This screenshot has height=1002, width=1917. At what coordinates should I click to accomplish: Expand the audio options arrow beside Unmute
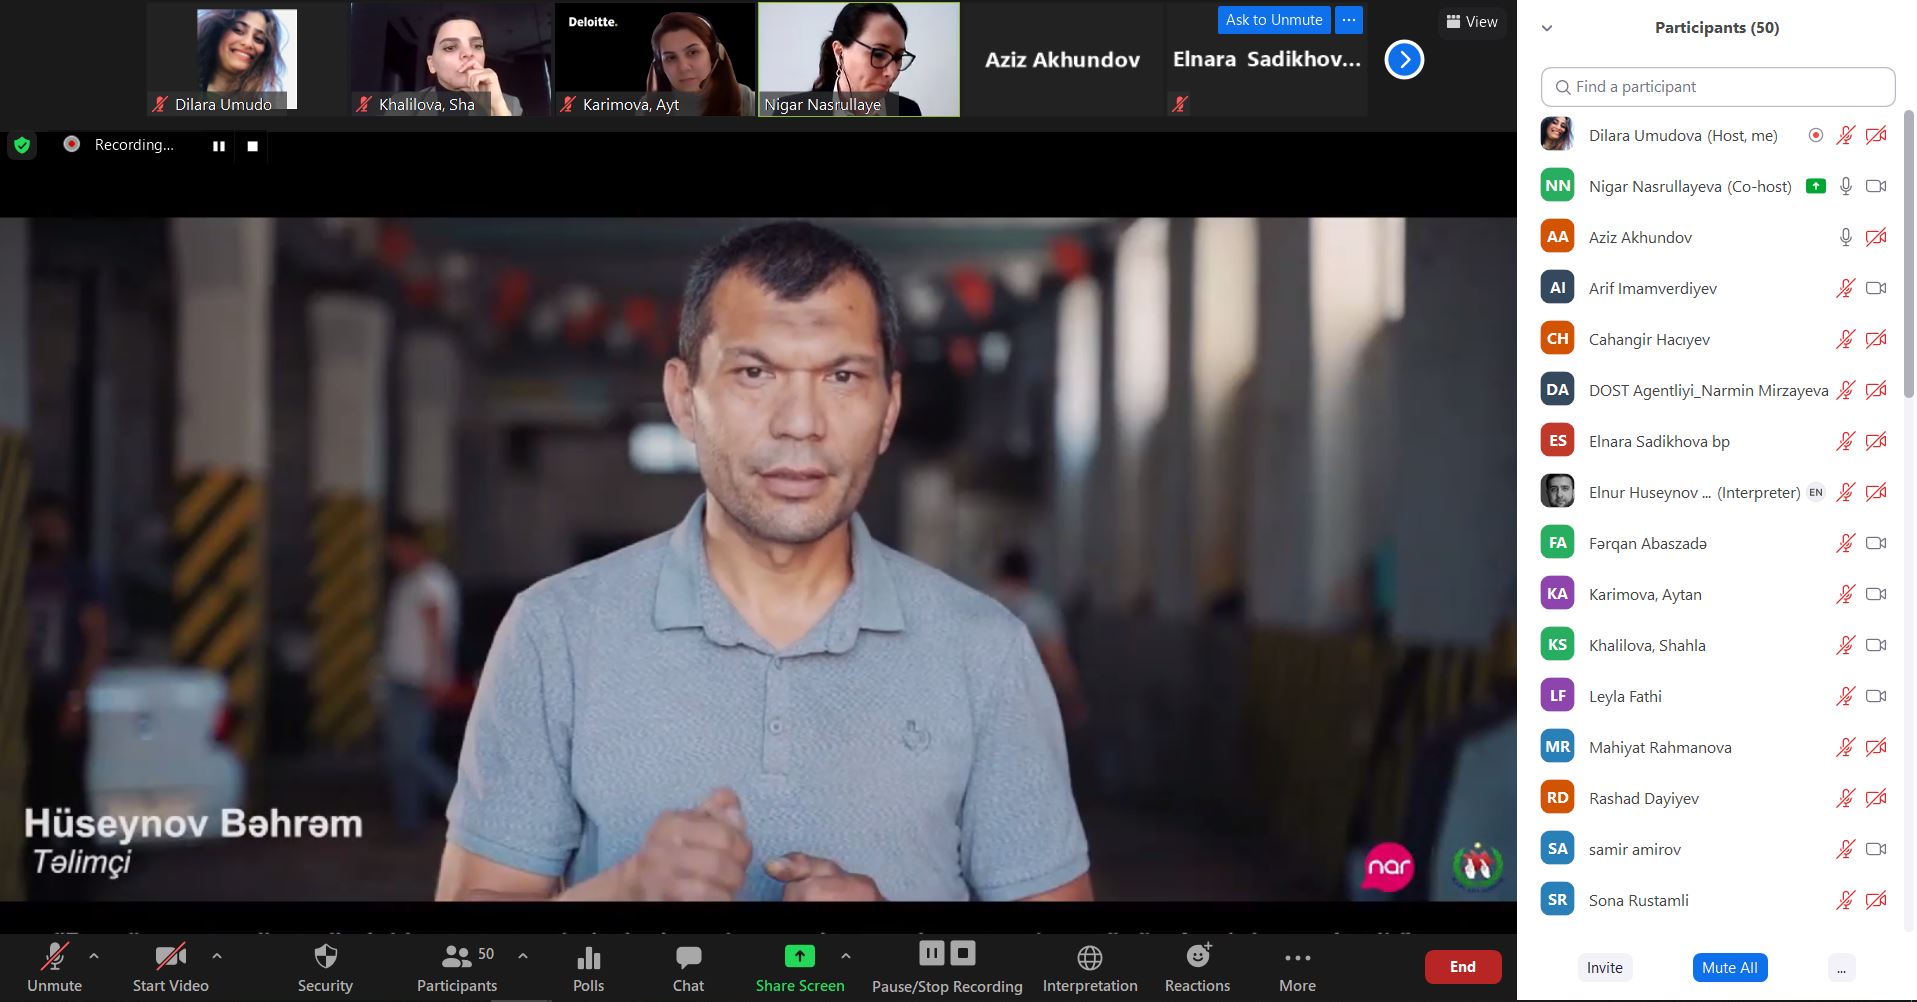tap(94, 956)
